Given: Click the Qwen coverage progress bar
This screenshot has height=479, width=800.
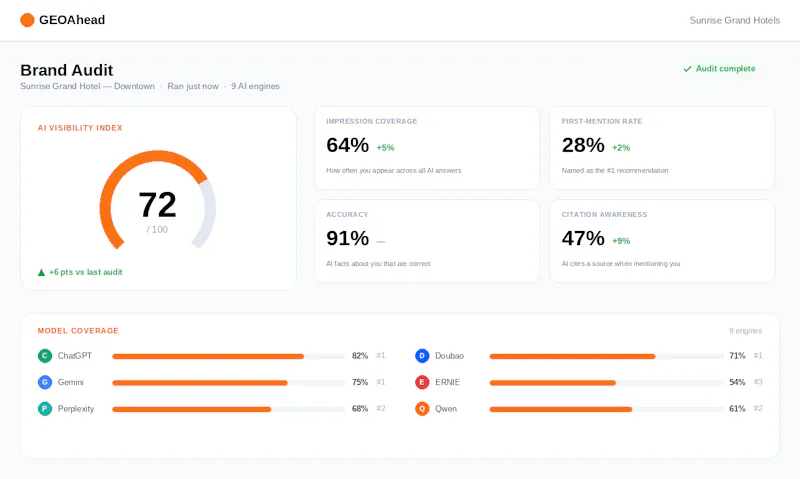Looking at the screenshot, I should click(606, 409).
